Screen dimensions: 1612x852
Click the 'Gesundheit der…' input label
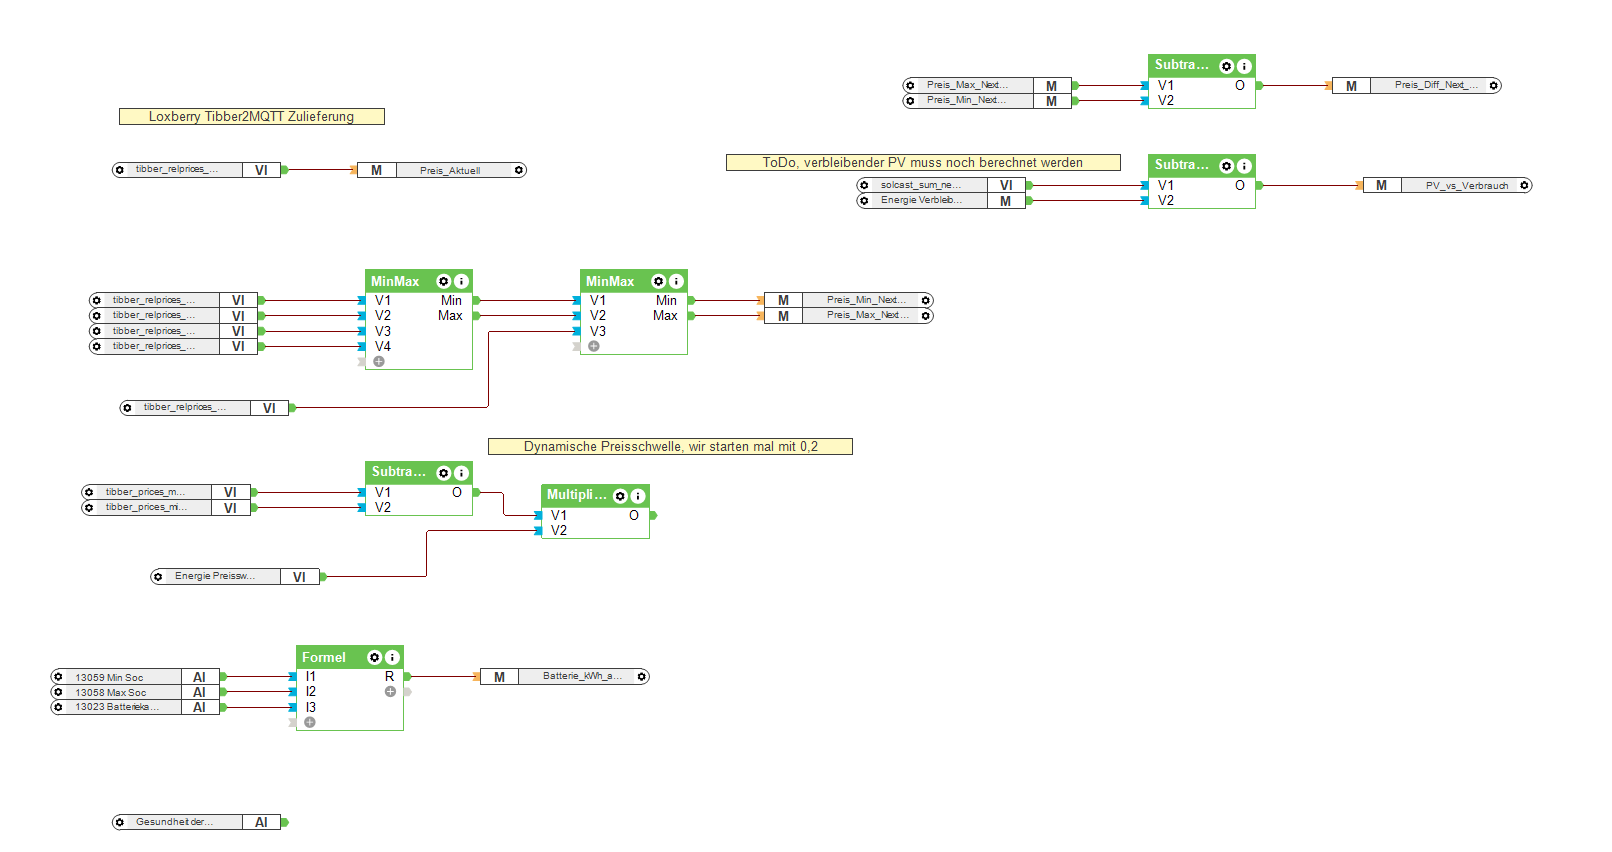coord(175,823)
